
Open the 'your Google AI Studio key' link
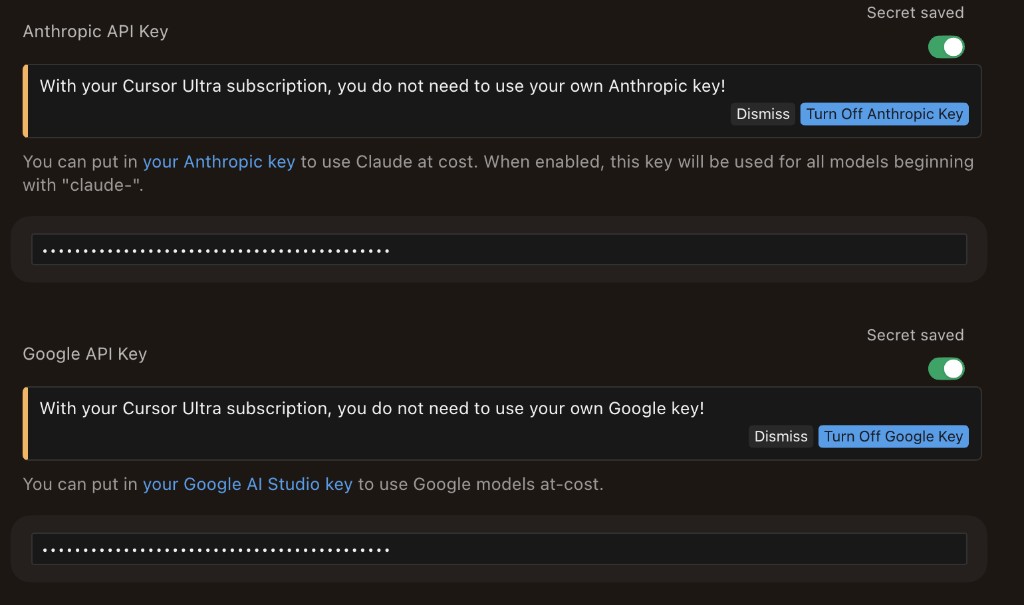click(x=248, y=484)
